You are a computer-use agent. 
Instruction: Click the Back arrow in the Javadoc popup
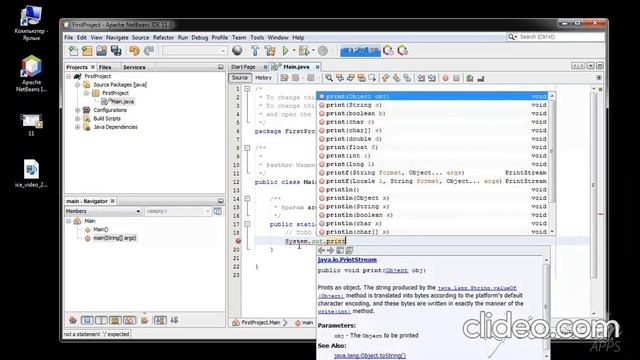point(322,250)
